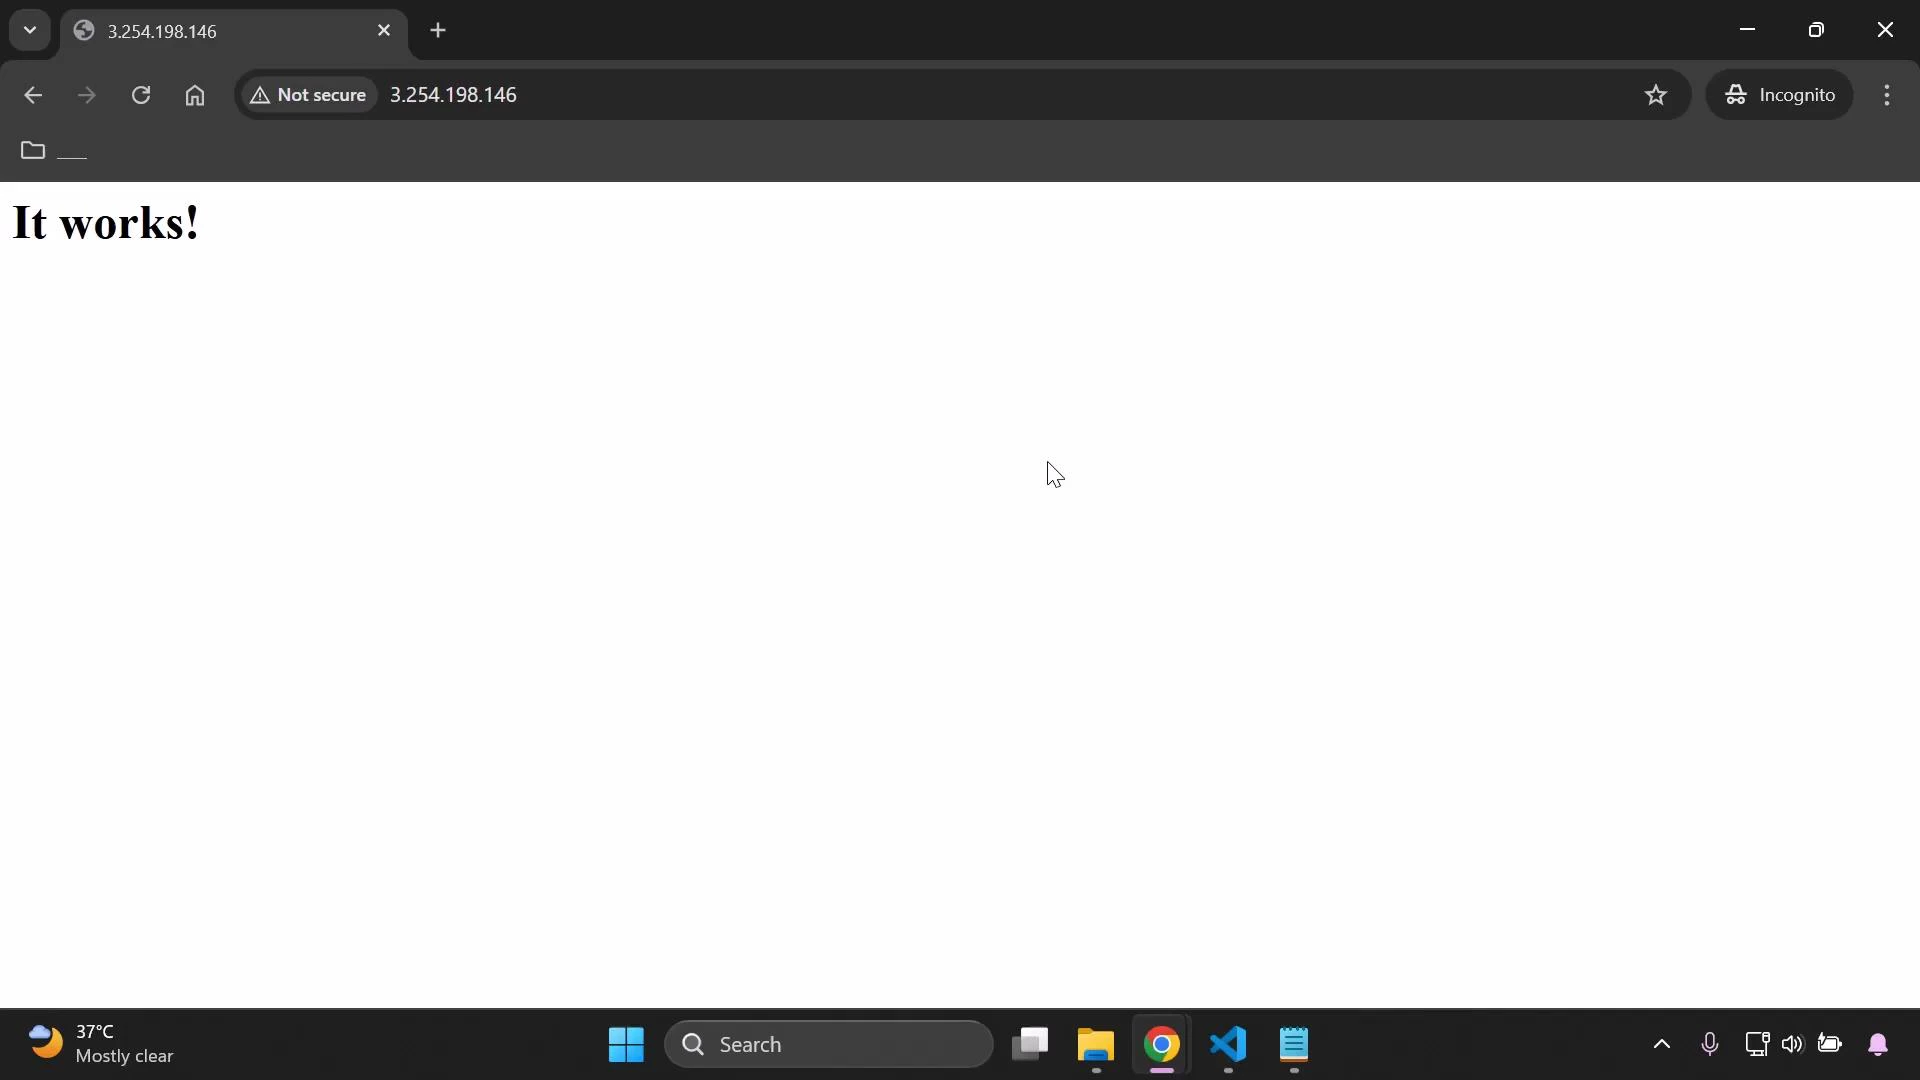1920x1080 pixels.
Task: Open the Windows Start menu
Action: 624,1044
